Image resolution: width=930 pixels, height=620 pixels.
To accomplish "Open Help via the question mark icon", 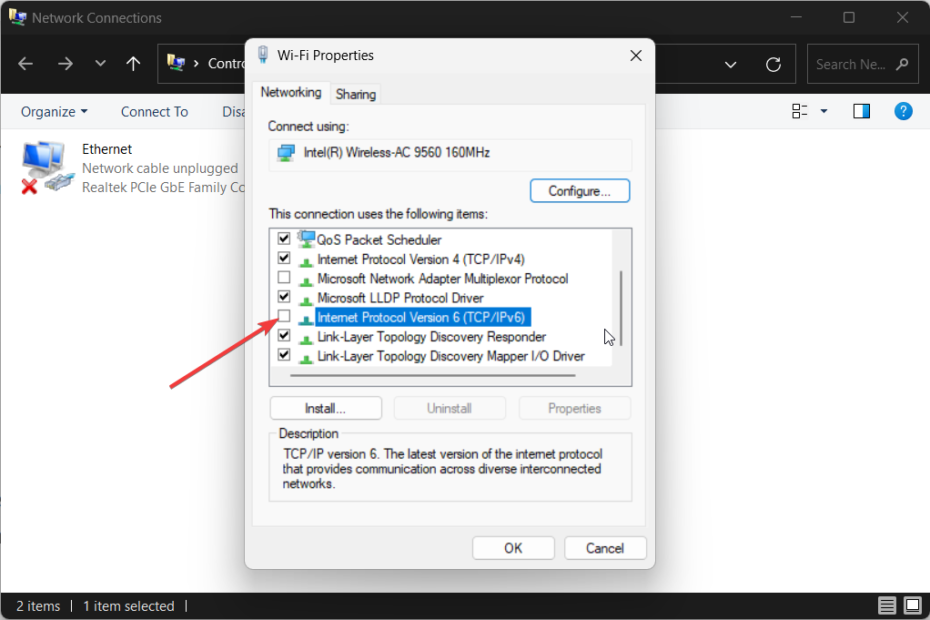I will click(903, 111).
